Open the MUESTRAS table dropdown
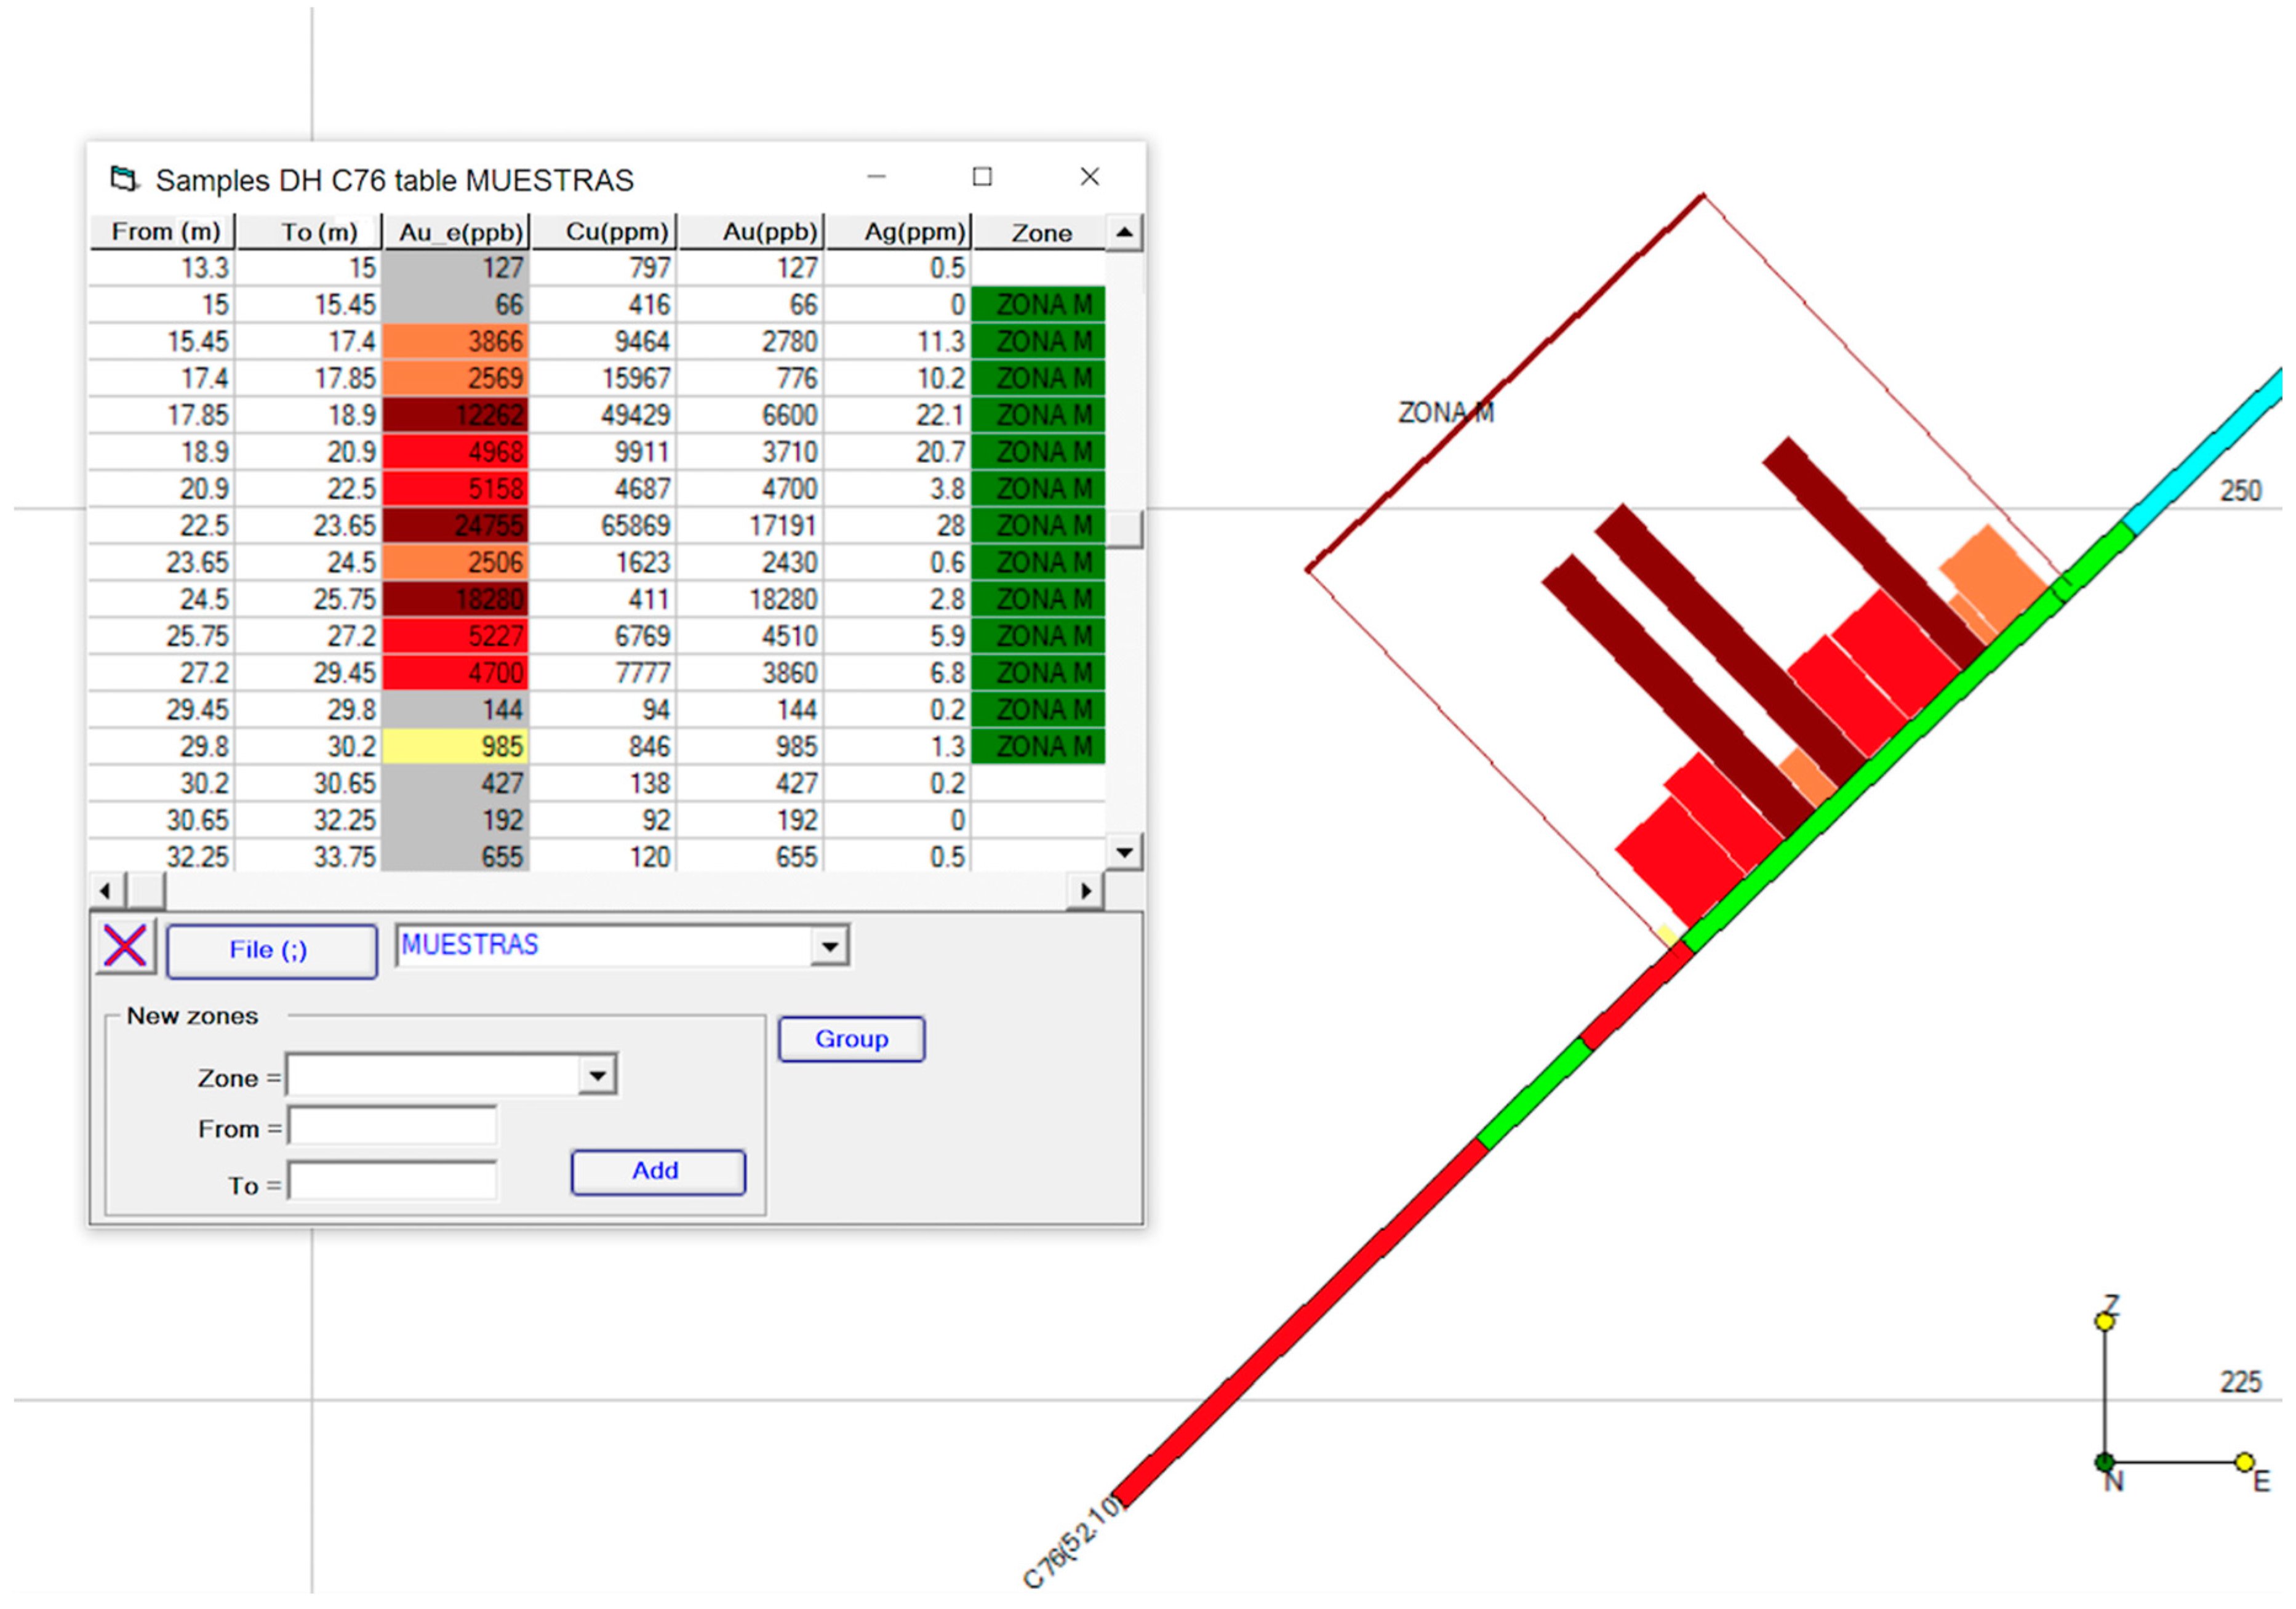Screen dimensions: 2296x1609 tap(830, 946)
